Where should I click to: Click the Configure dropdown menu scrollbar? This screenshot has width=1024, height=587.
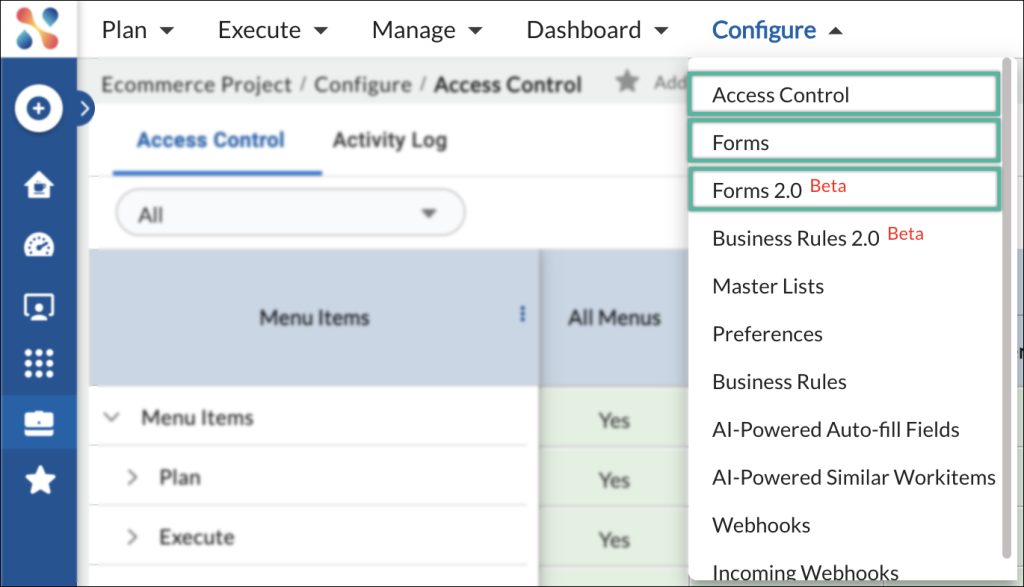click(x=1006, y=308)
